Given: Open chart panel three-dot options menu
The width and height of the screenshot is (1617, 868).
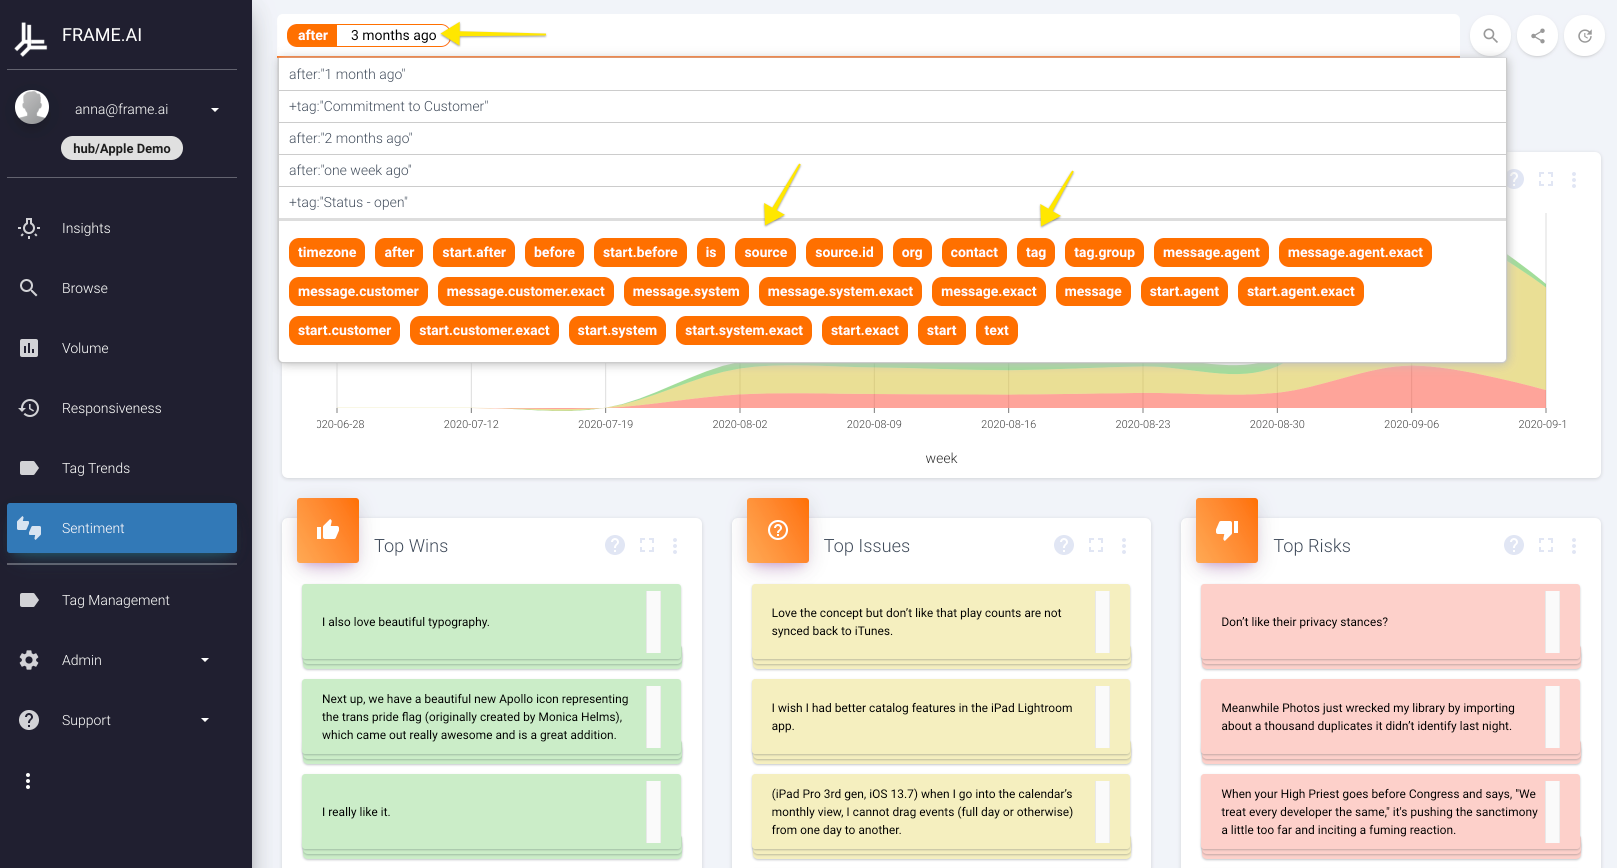Looking at the screenshot, I should point(1574,180).
